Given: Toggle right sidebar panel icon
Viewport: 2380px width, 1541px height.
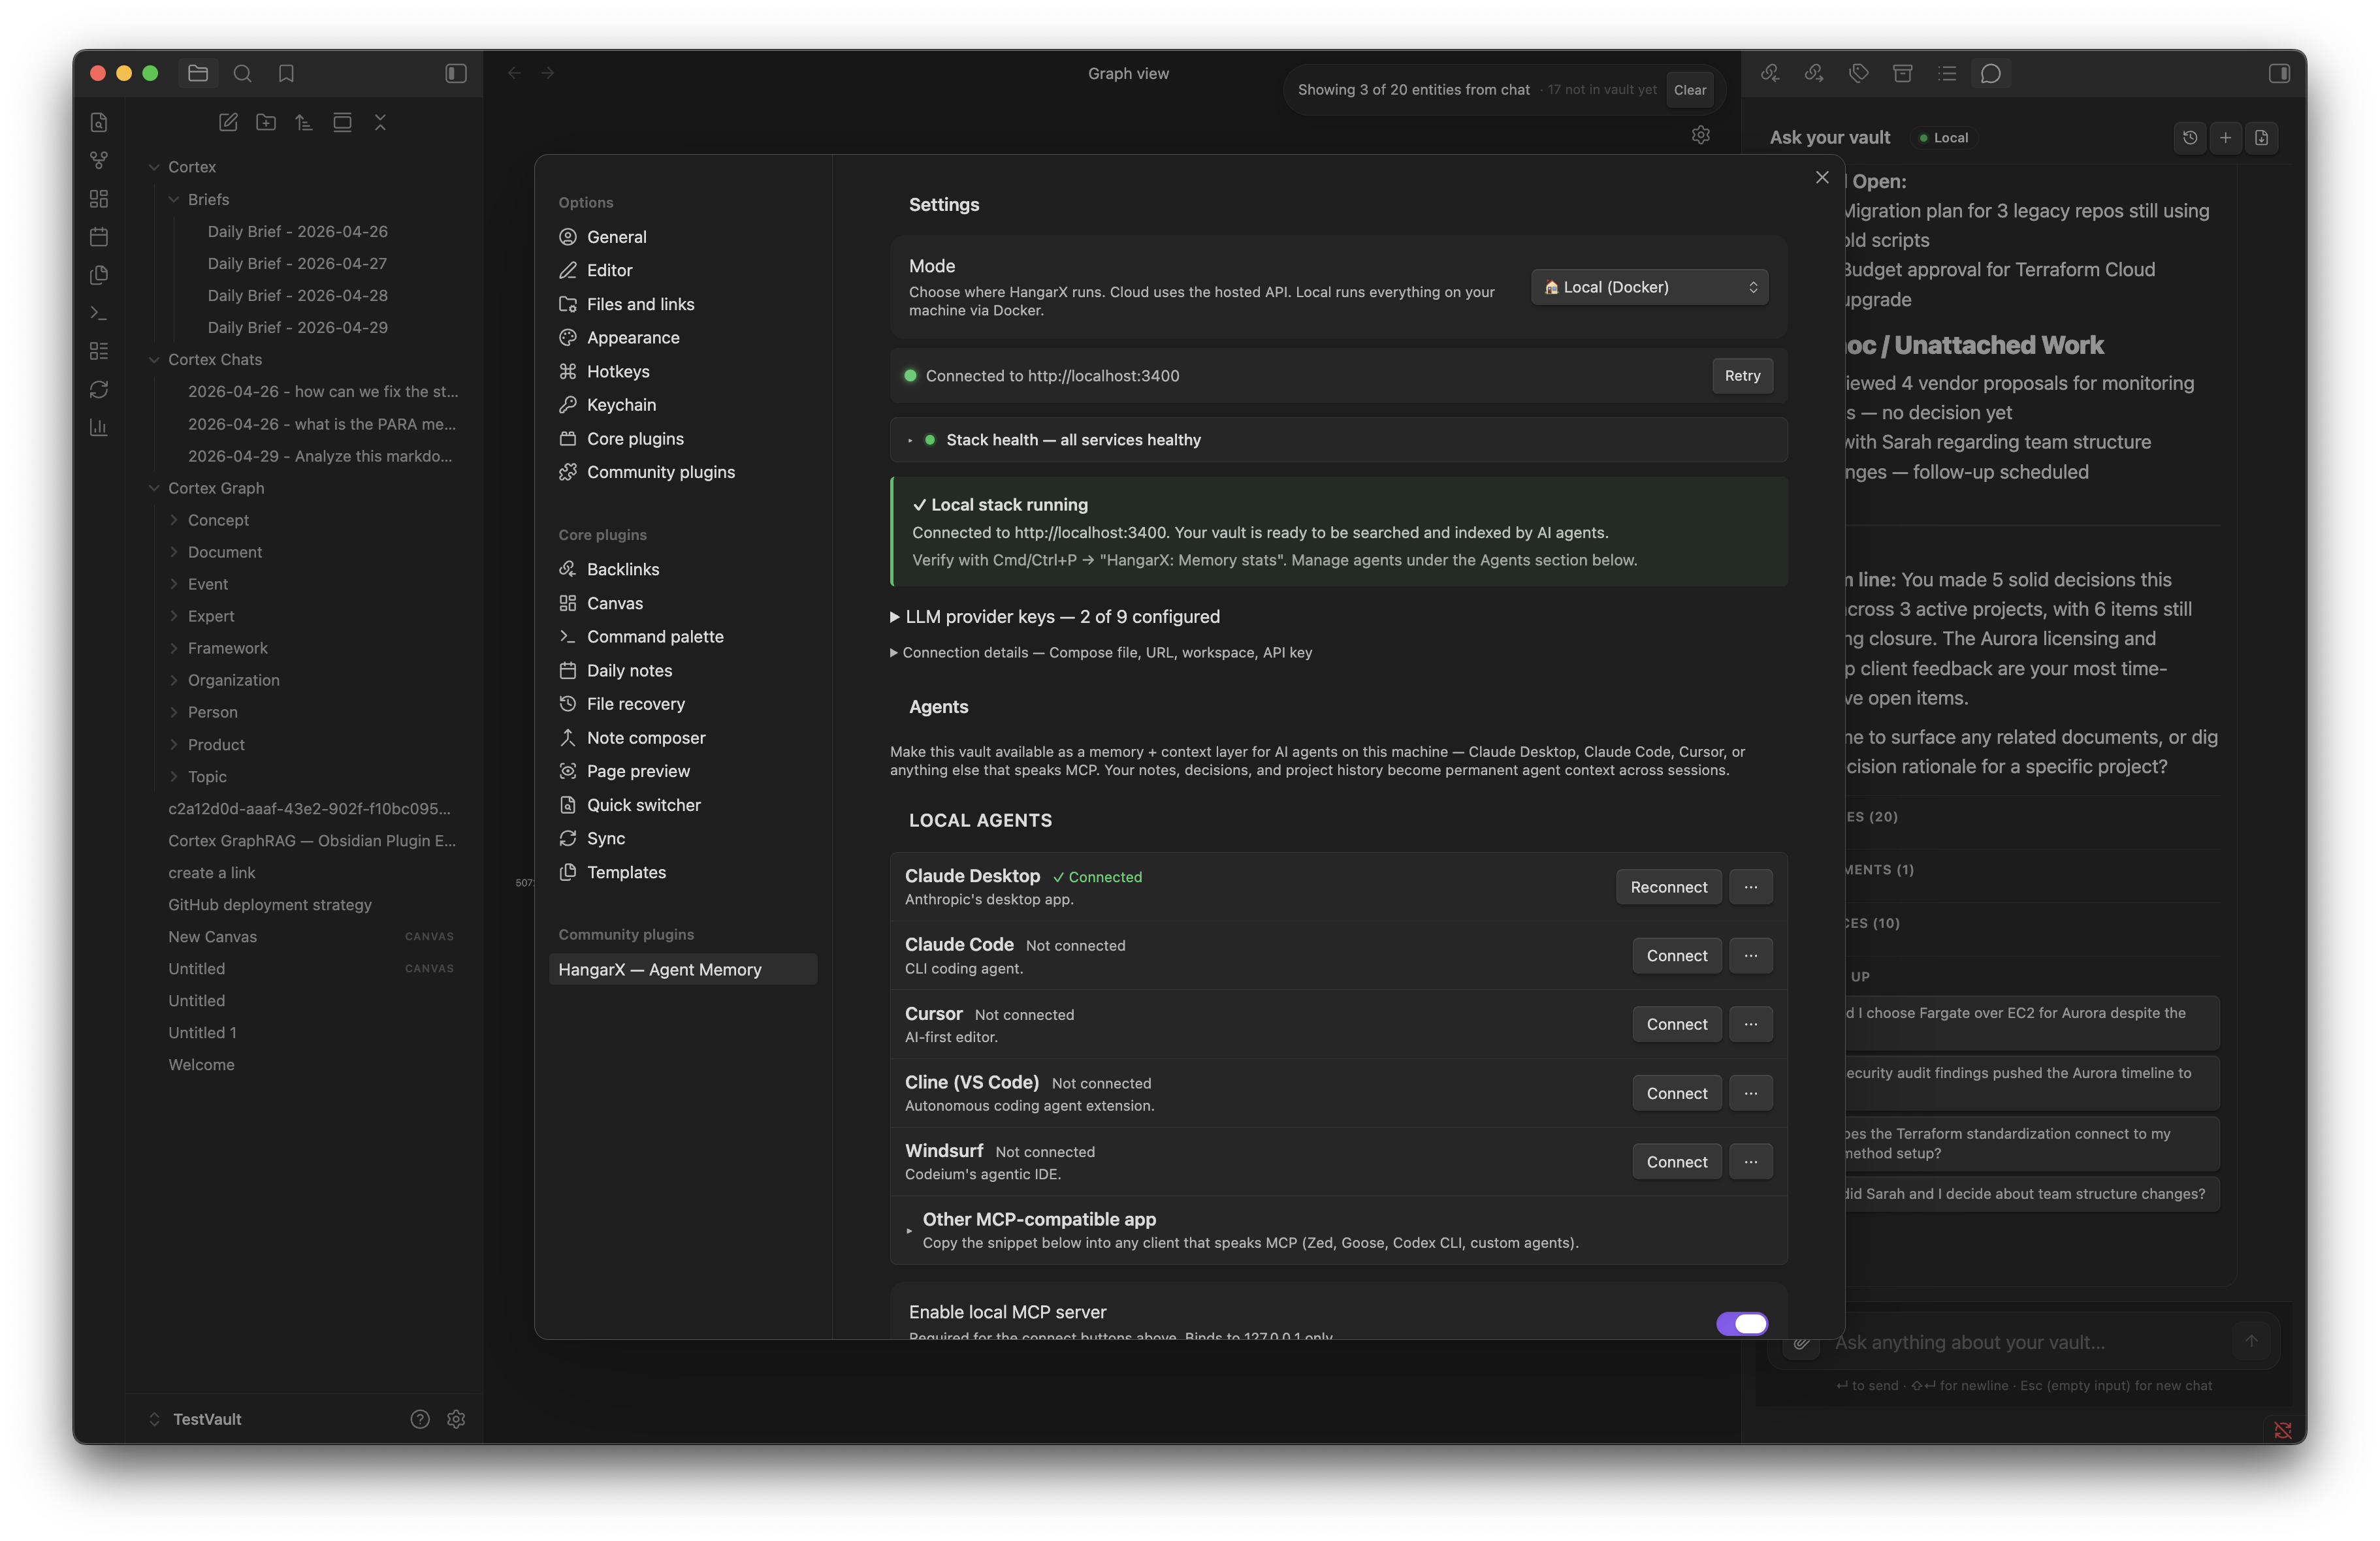Looking at the screenshot, I should (2280, 73).
